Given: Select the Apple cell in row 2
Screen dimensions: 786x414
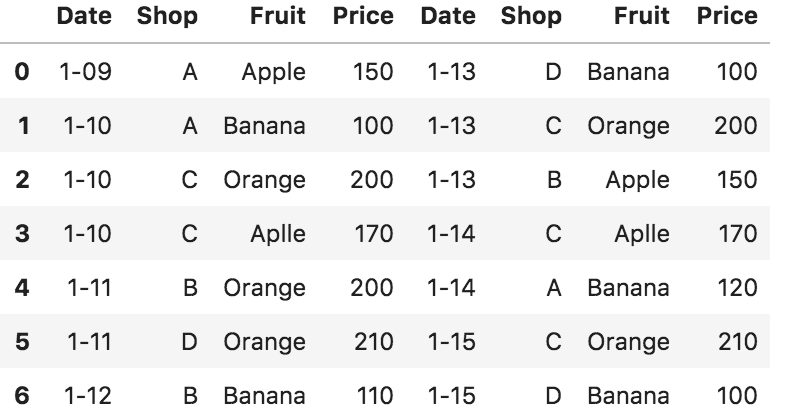Looking at the screenshot, I should tap(638, 179).
